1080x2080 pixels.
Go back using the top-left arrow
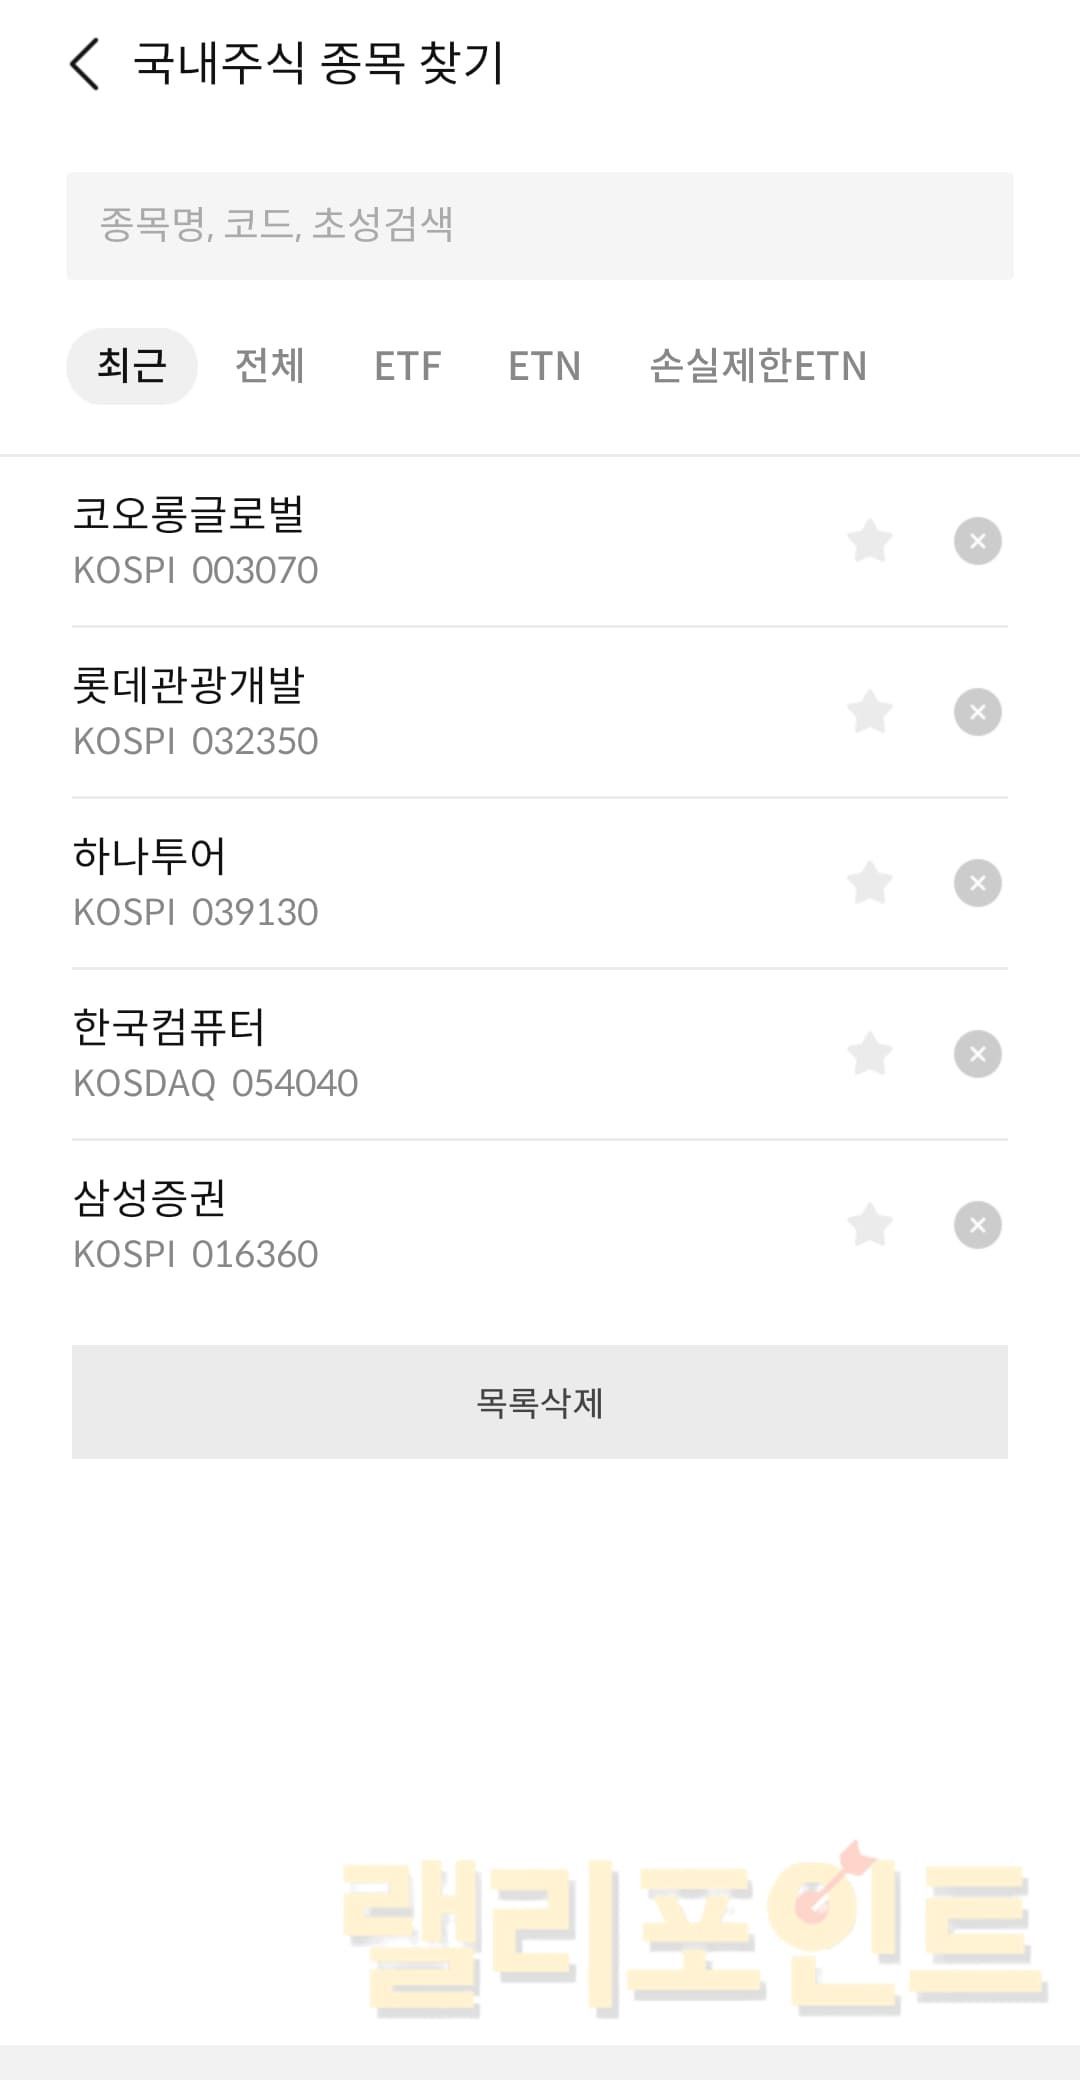click(85, 65)
